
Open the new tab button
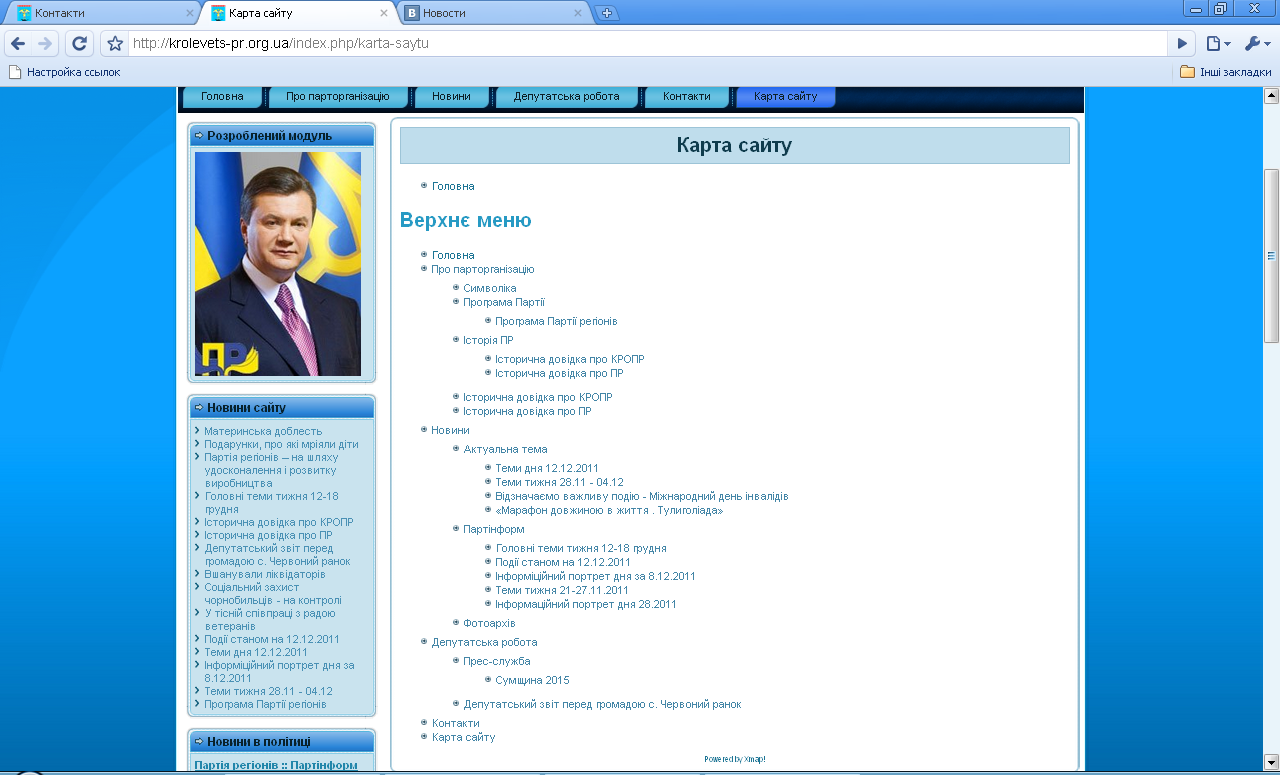point(606,13)
